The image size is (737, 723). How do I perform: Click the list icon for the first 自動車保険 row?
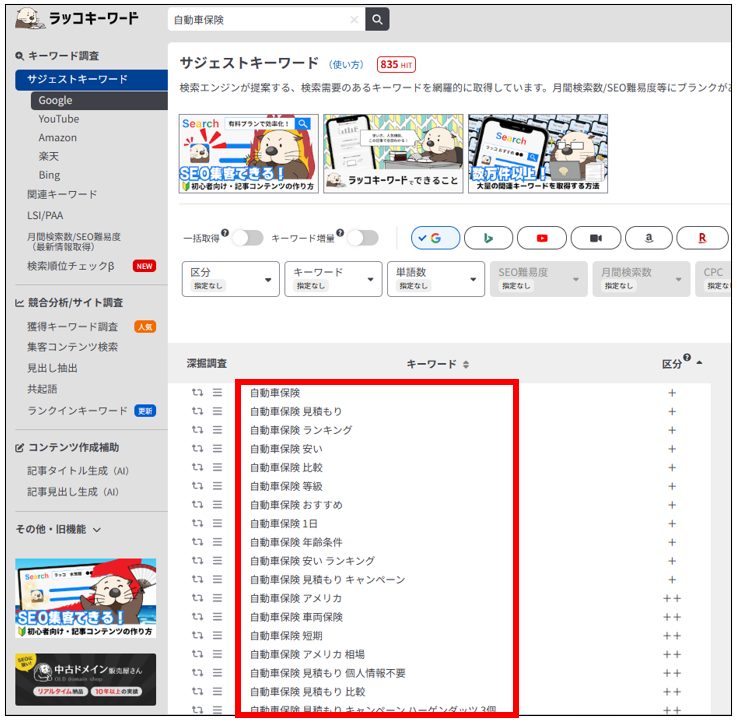[x=217, y=393]
